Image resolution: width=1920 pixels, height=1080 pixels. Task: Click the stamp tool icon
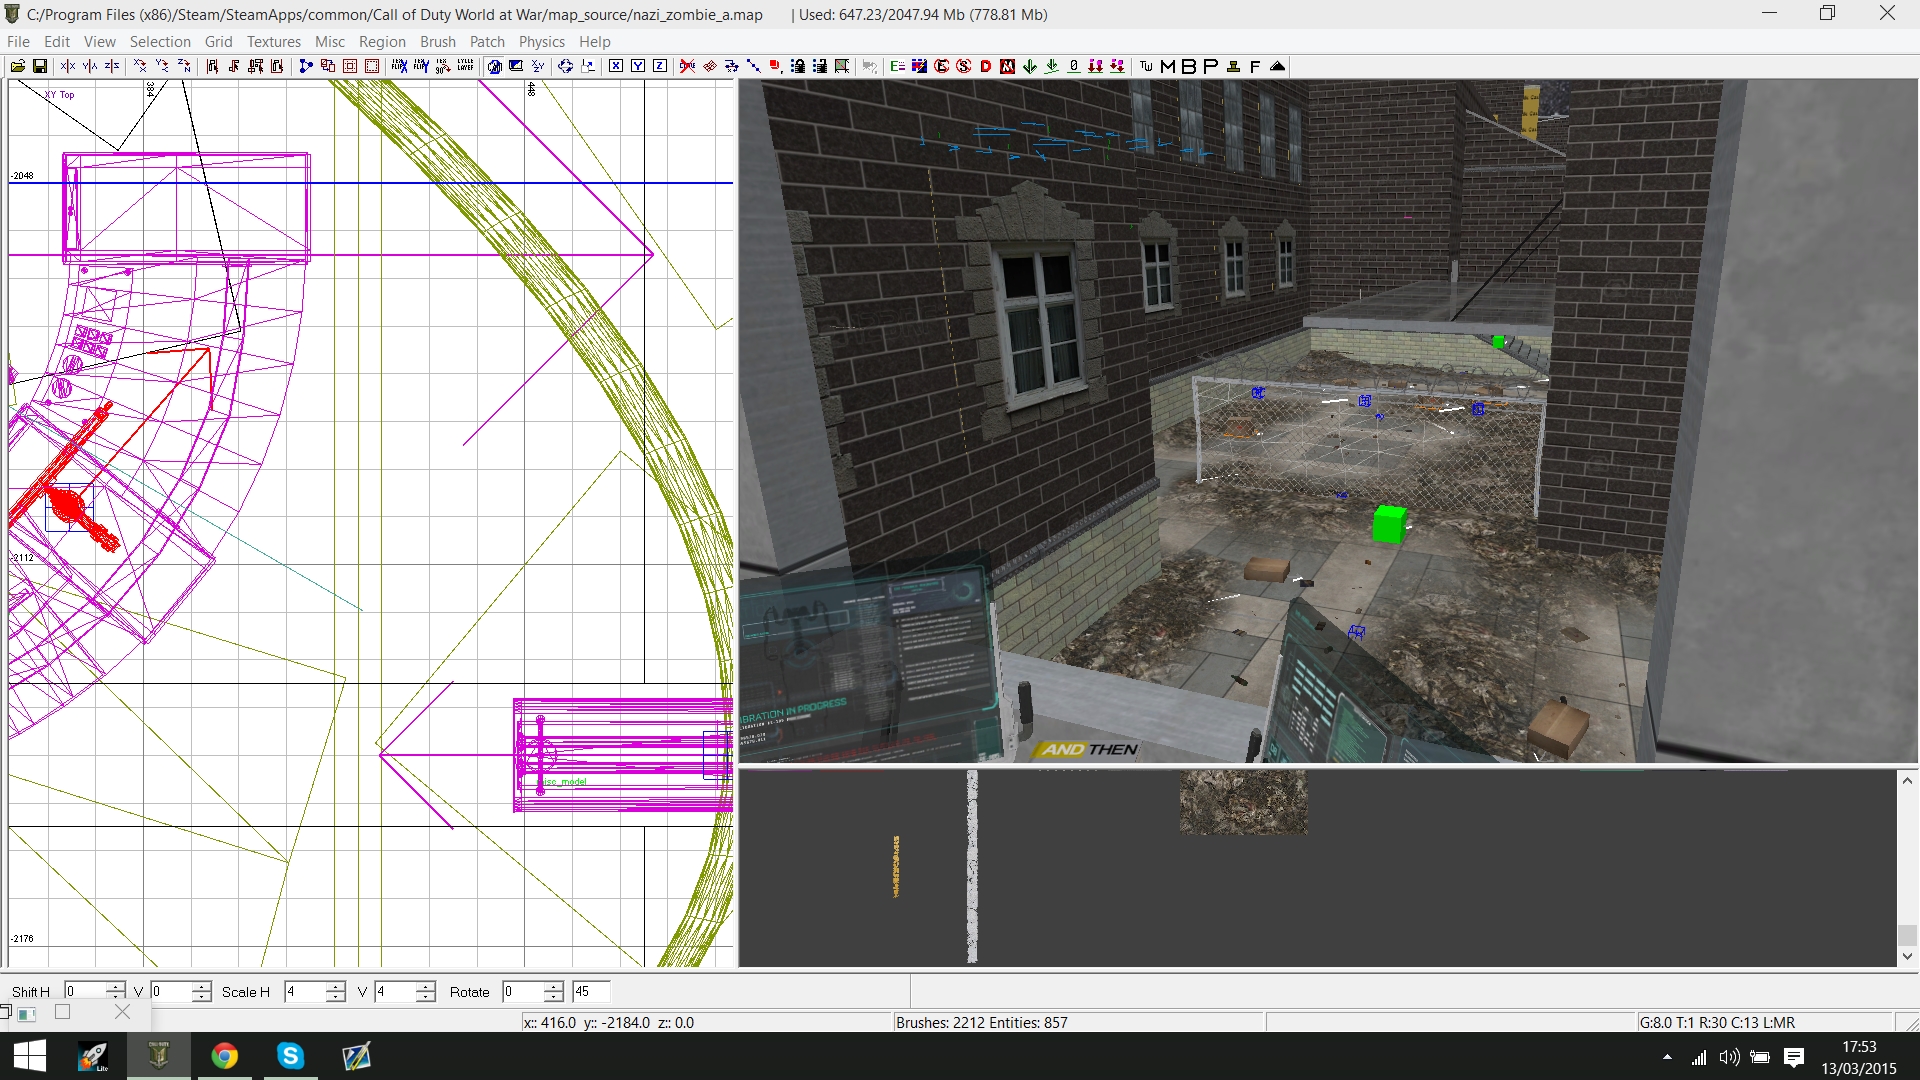pos(1233,66)
